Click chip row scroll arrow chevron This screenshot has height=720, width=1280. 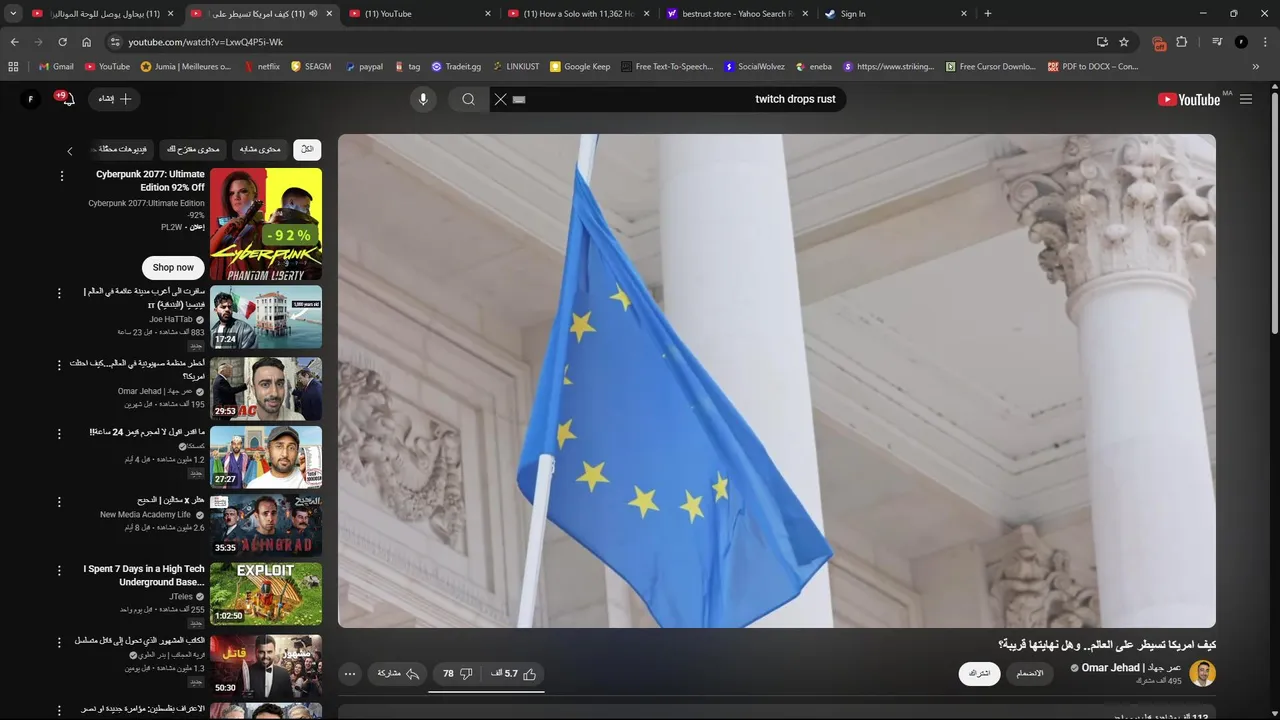pyautogui.click(x=70, y=151)
